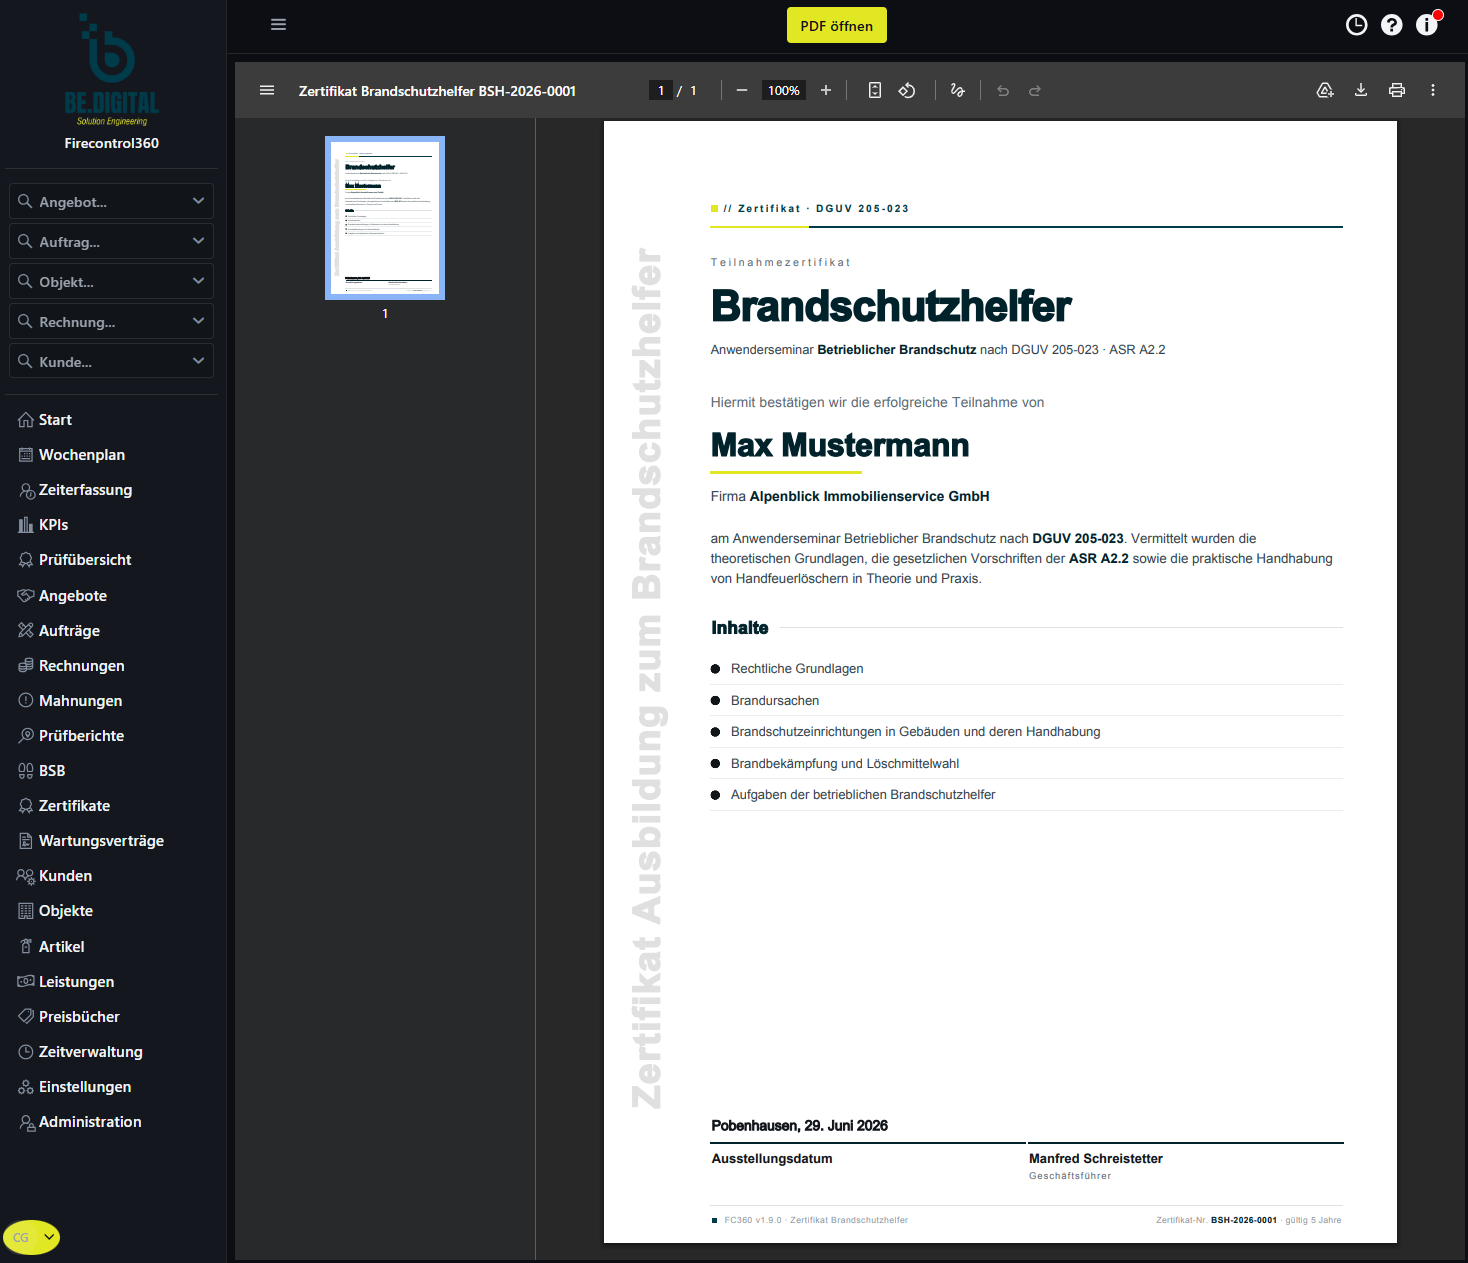
Task: Zoom in the PDF with plus icon
Action: [x=826, y=90]
